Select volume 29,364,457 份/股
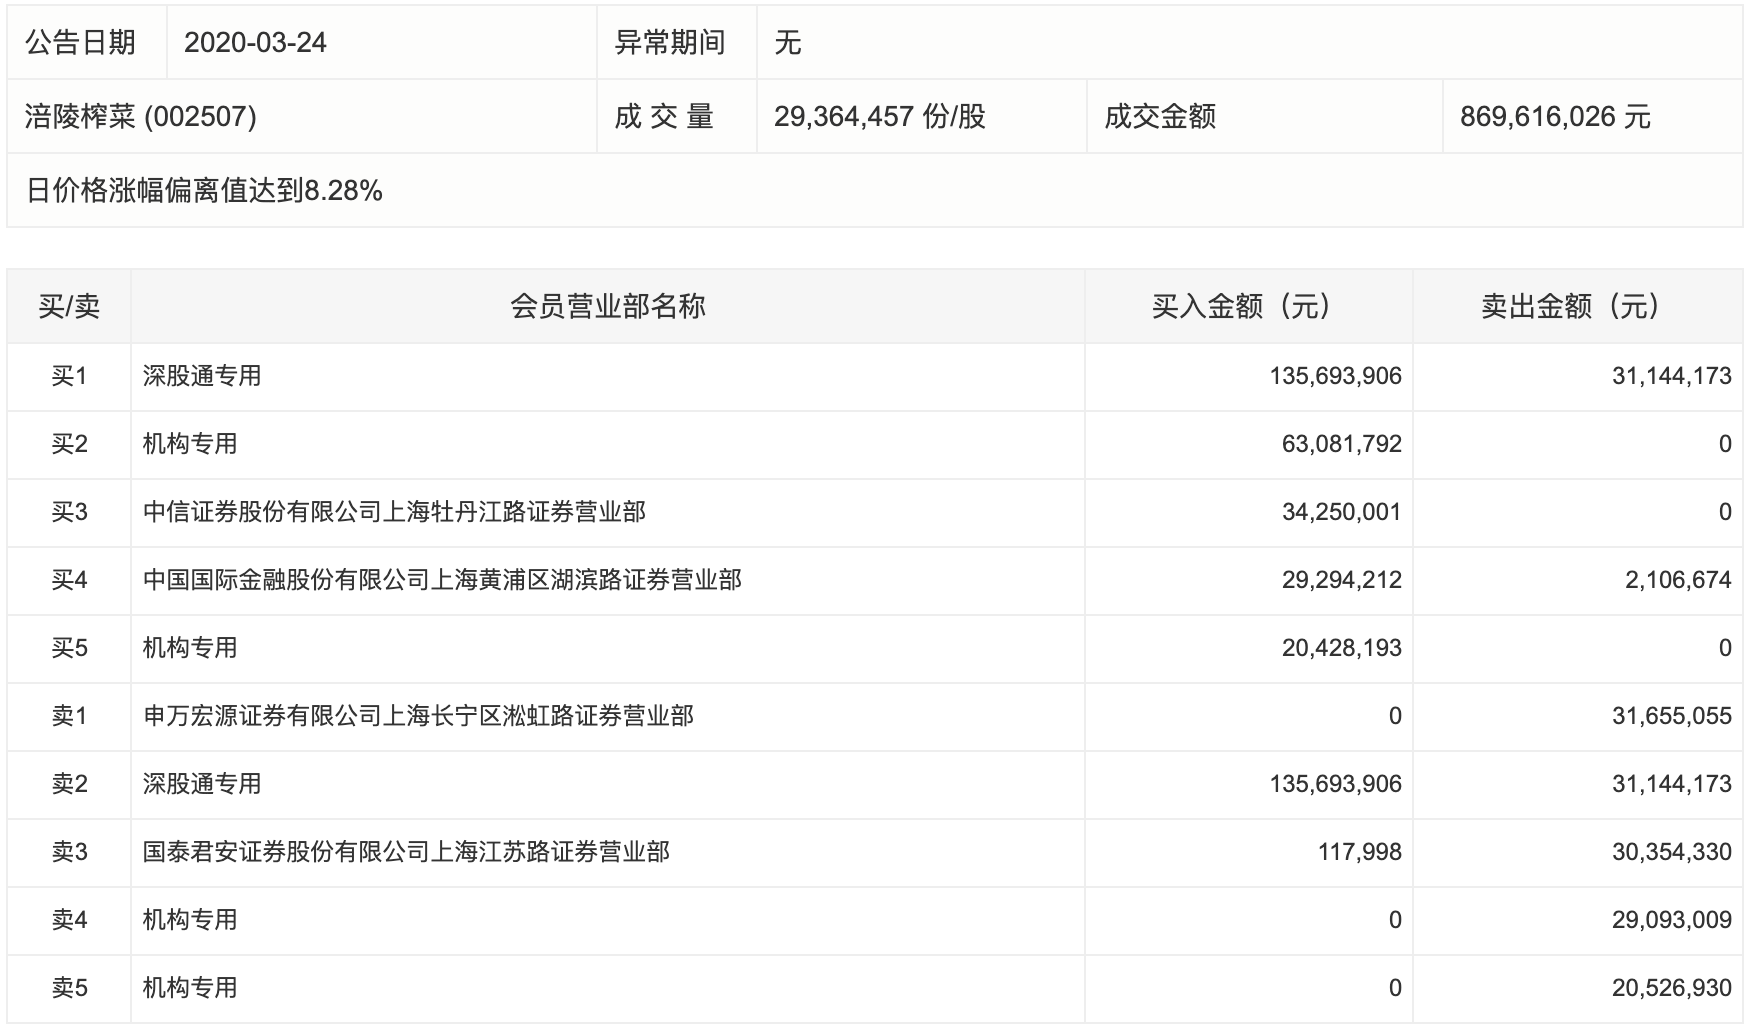1748x1030 pixels. click(880, 117)
